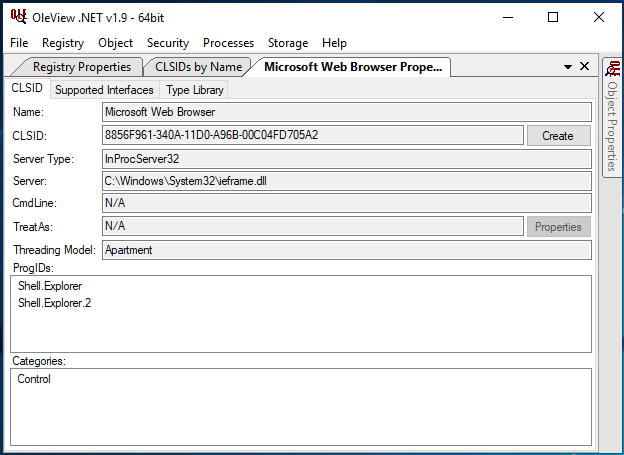Open the Processes menu
The width and height of the screenshot is (624, 455).
point(228,43)
